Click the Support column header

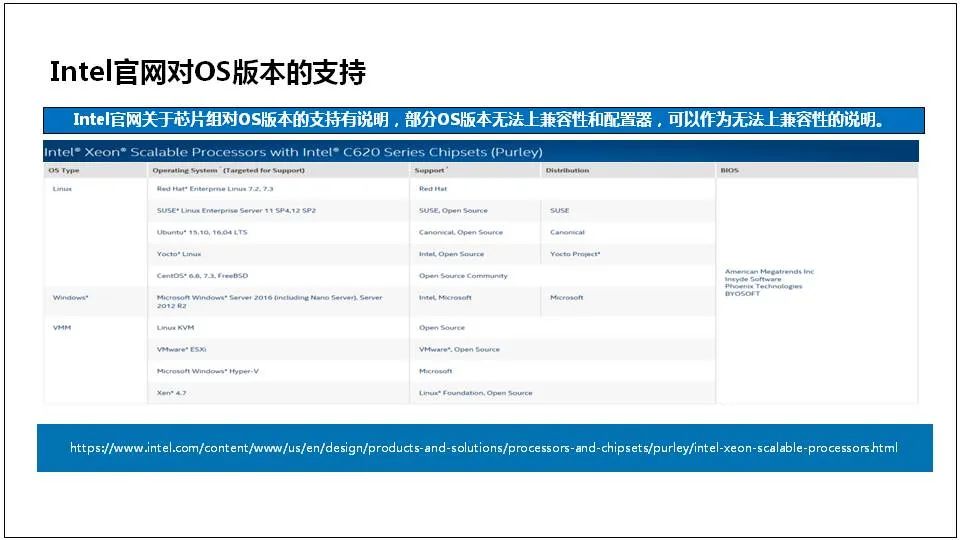(x=430, y=170)
